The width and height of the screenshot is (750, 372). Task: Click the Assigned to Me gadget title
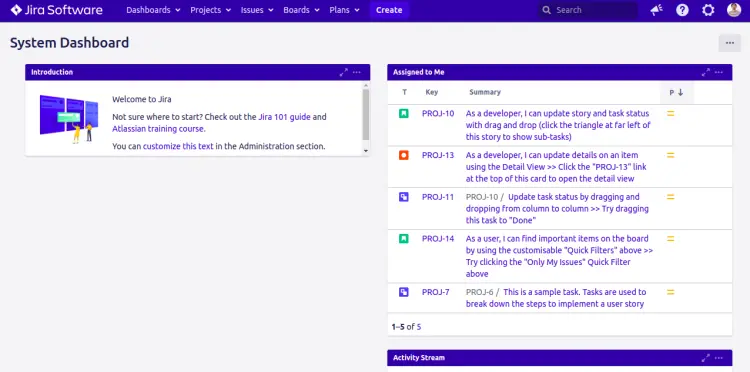tap(419, 72)
